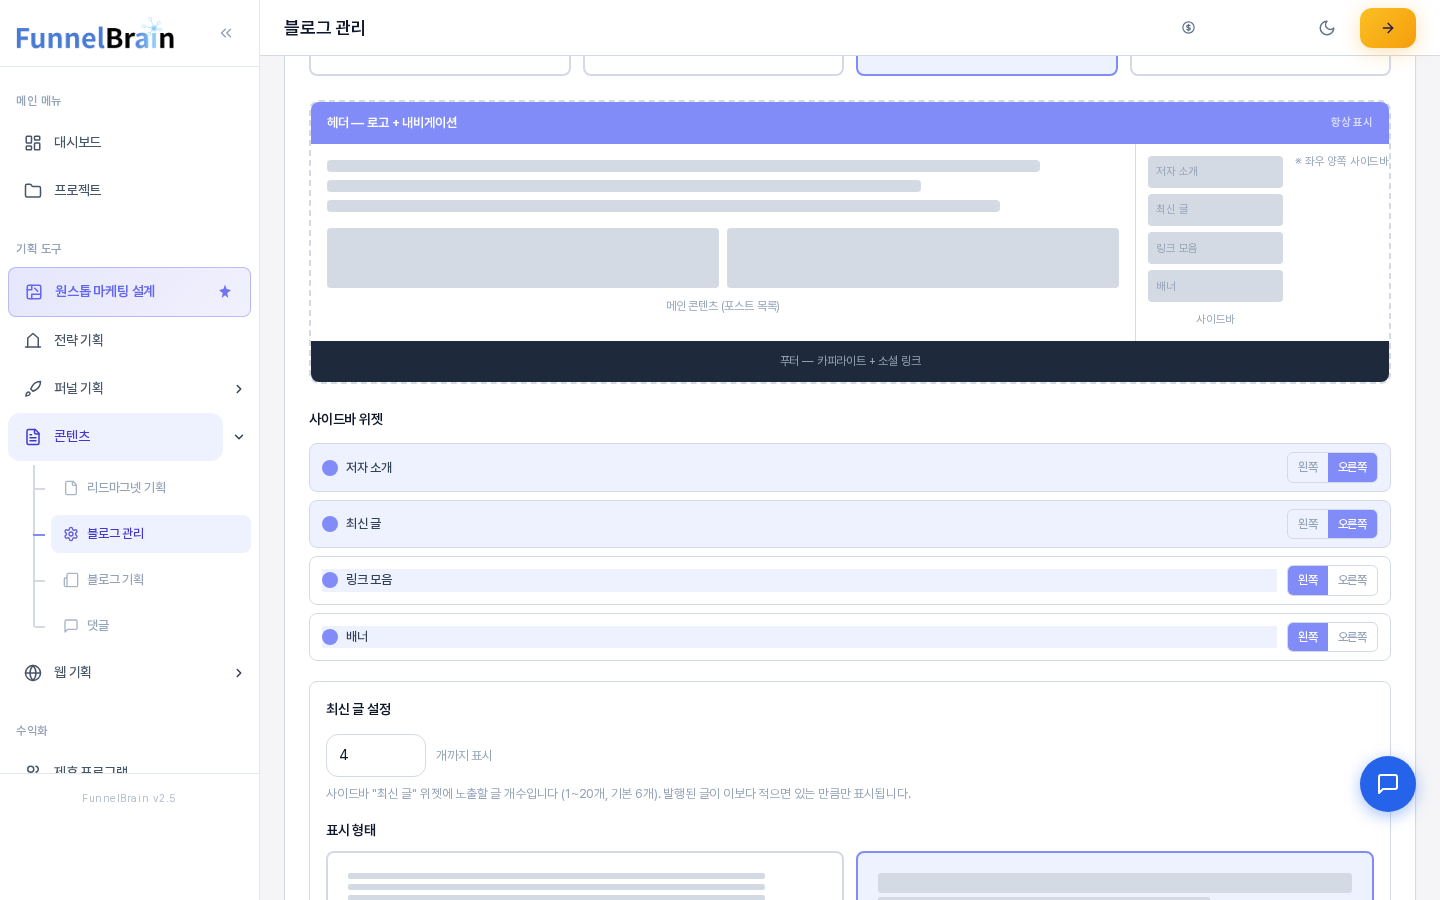Set 링크 모음 widget to 오른쪽

coord(1353,581)
